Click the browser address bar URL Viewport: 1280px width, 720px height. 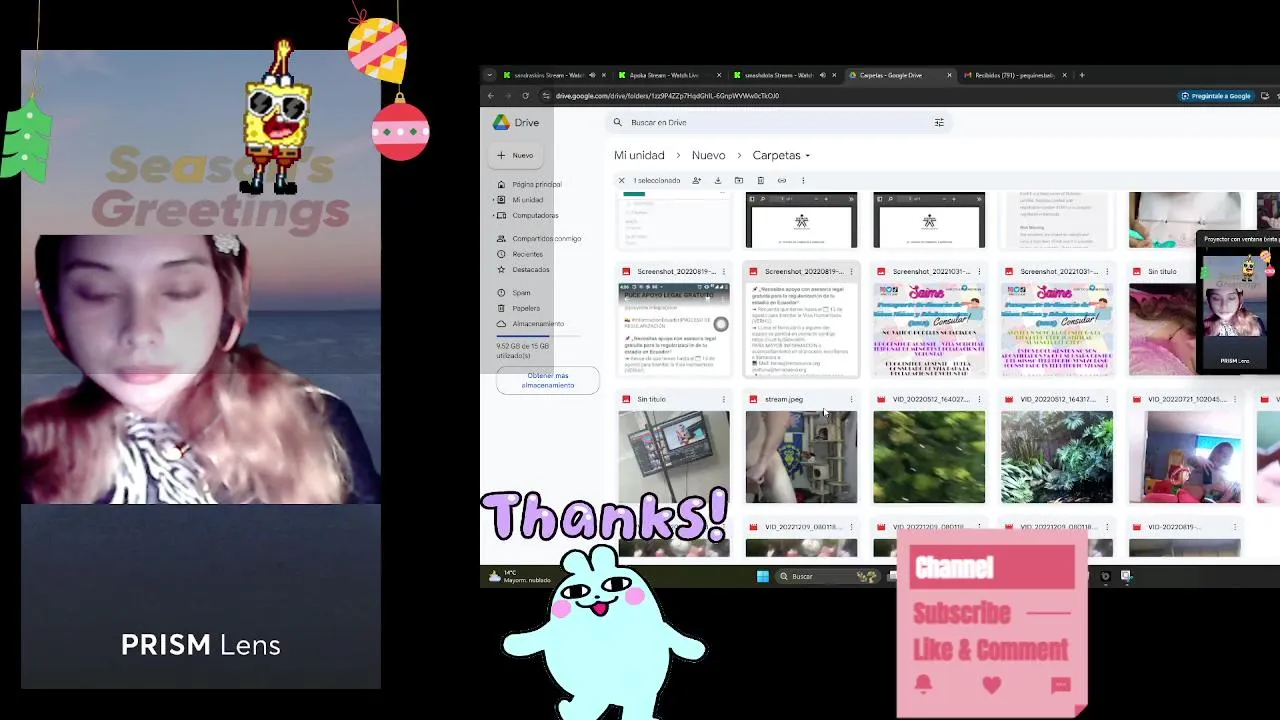coord(667,96)
